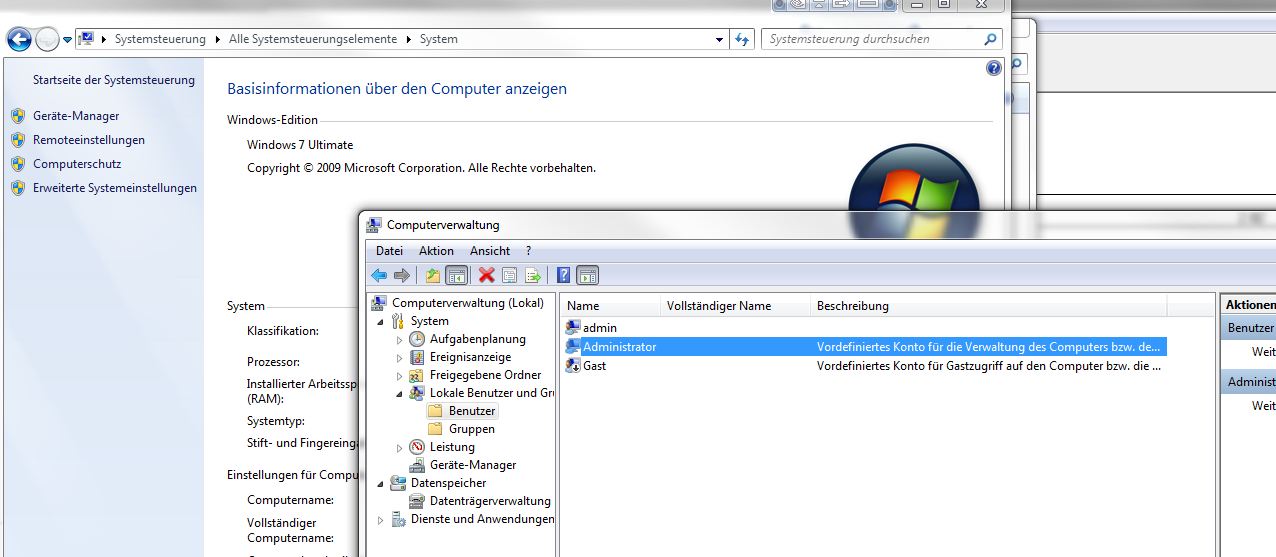Open recent pages dropdown beside navigation arrows
Viewport: 1276px width, 557px height.
coord(67,40)
